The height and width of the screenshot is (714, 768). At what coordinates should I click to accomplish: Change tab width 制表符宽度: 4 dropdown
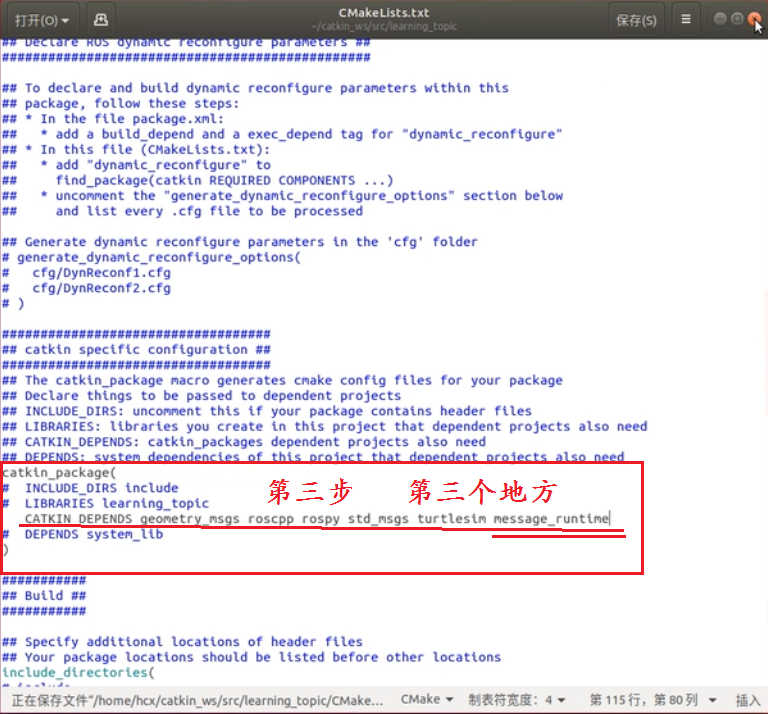point(516,700)
